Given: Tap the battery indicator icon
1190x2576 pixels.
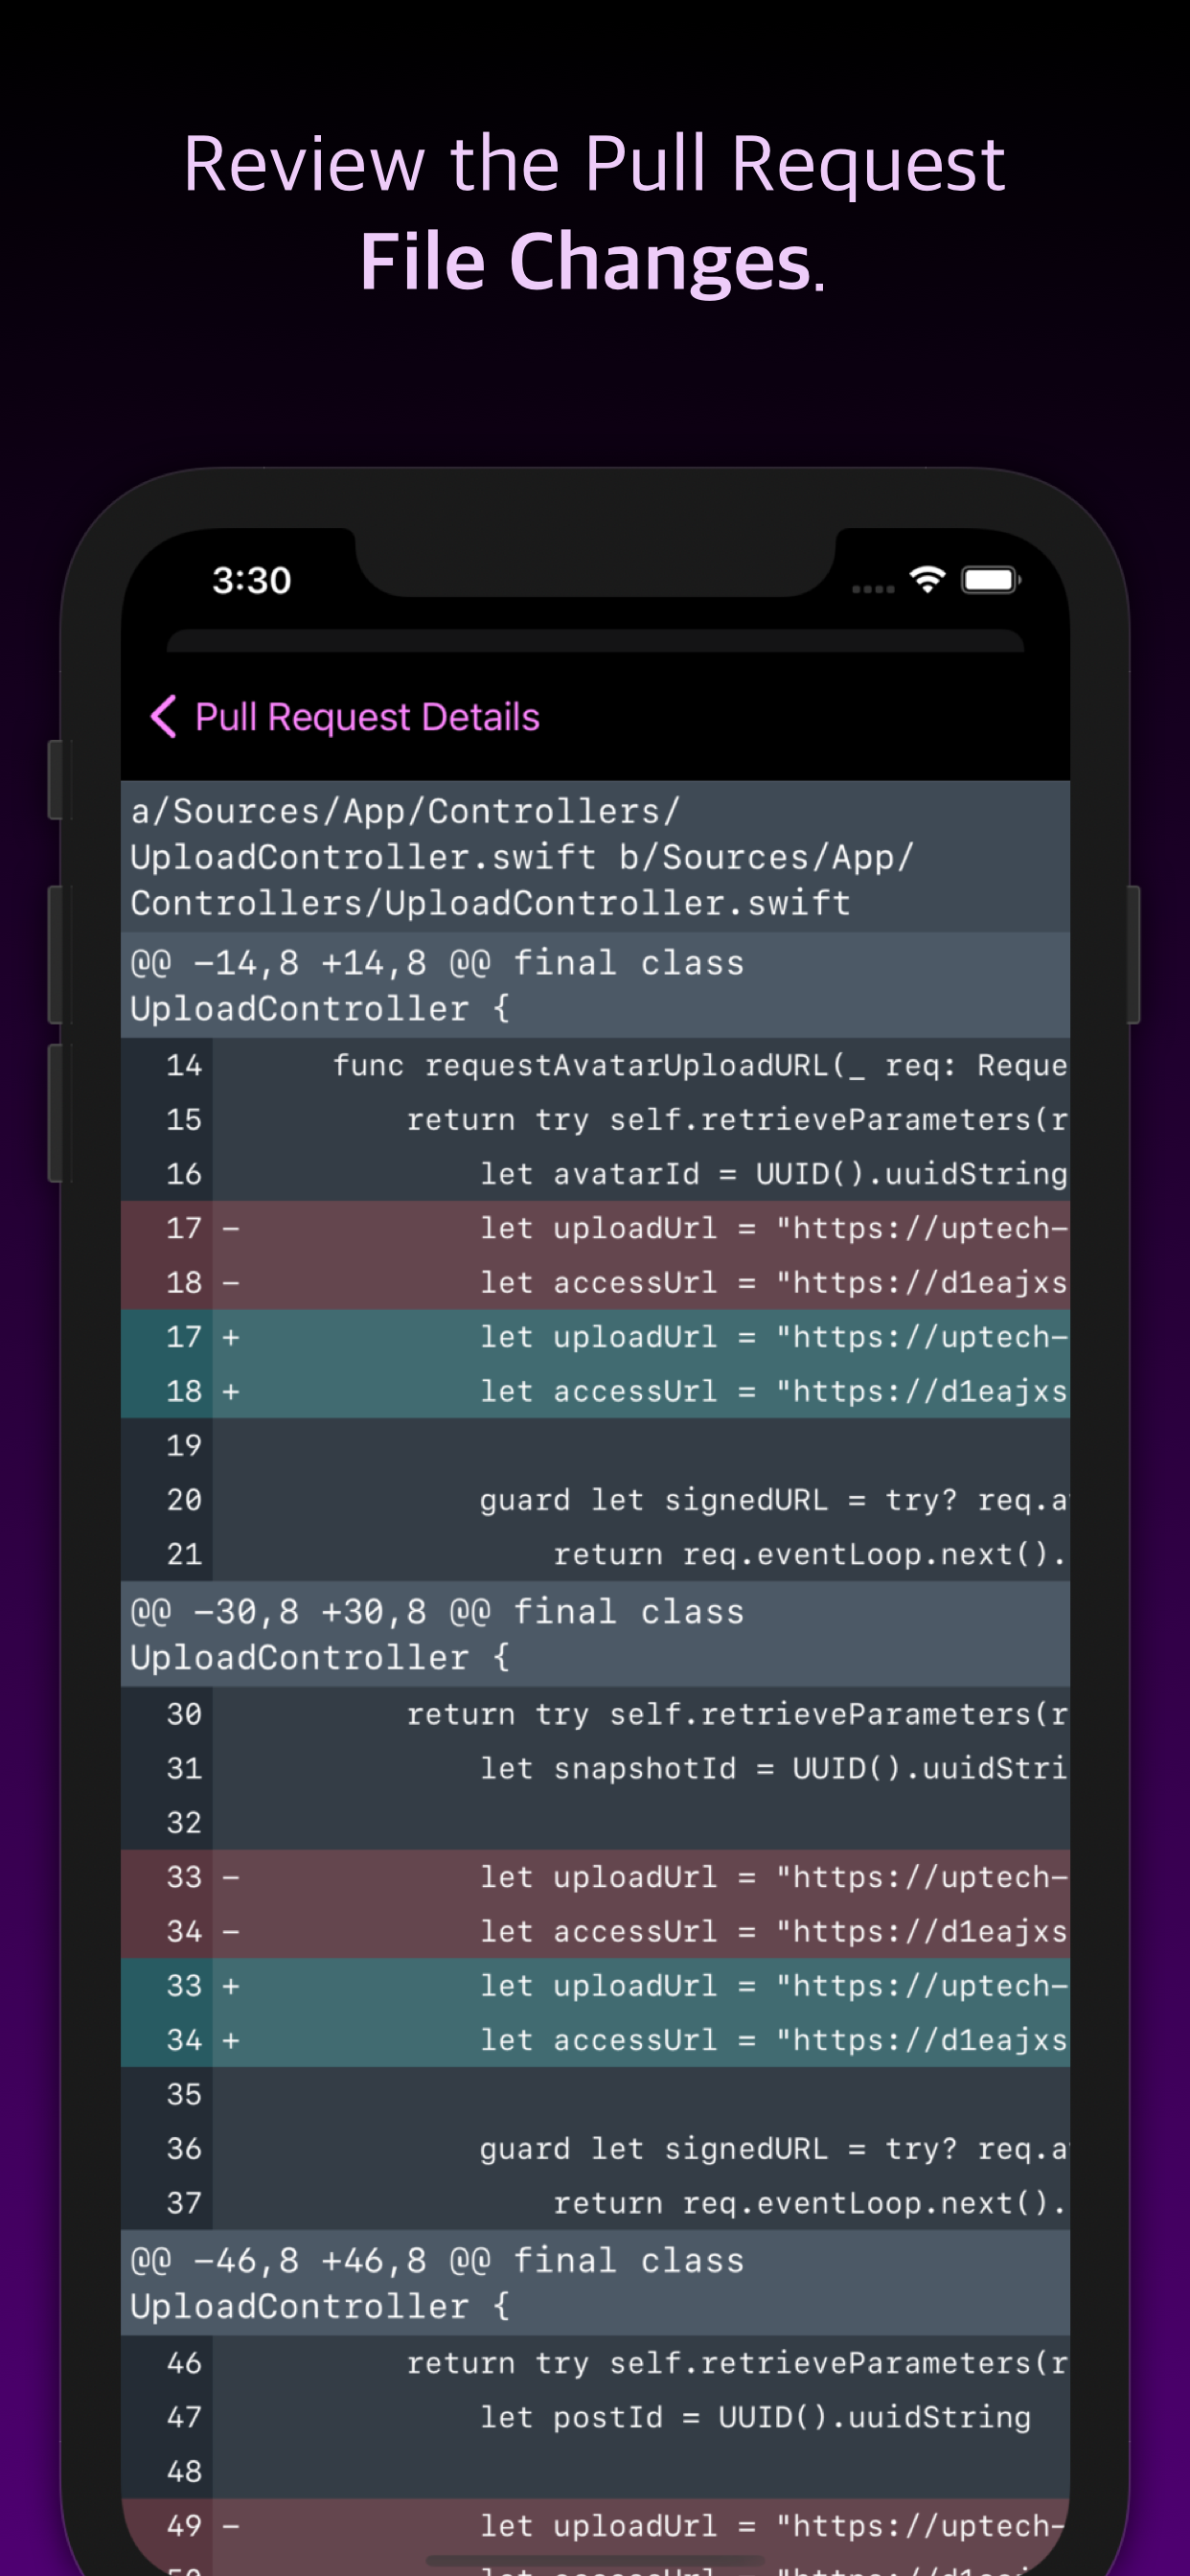Looking at the screenshot, I should [x=989, y=578].
